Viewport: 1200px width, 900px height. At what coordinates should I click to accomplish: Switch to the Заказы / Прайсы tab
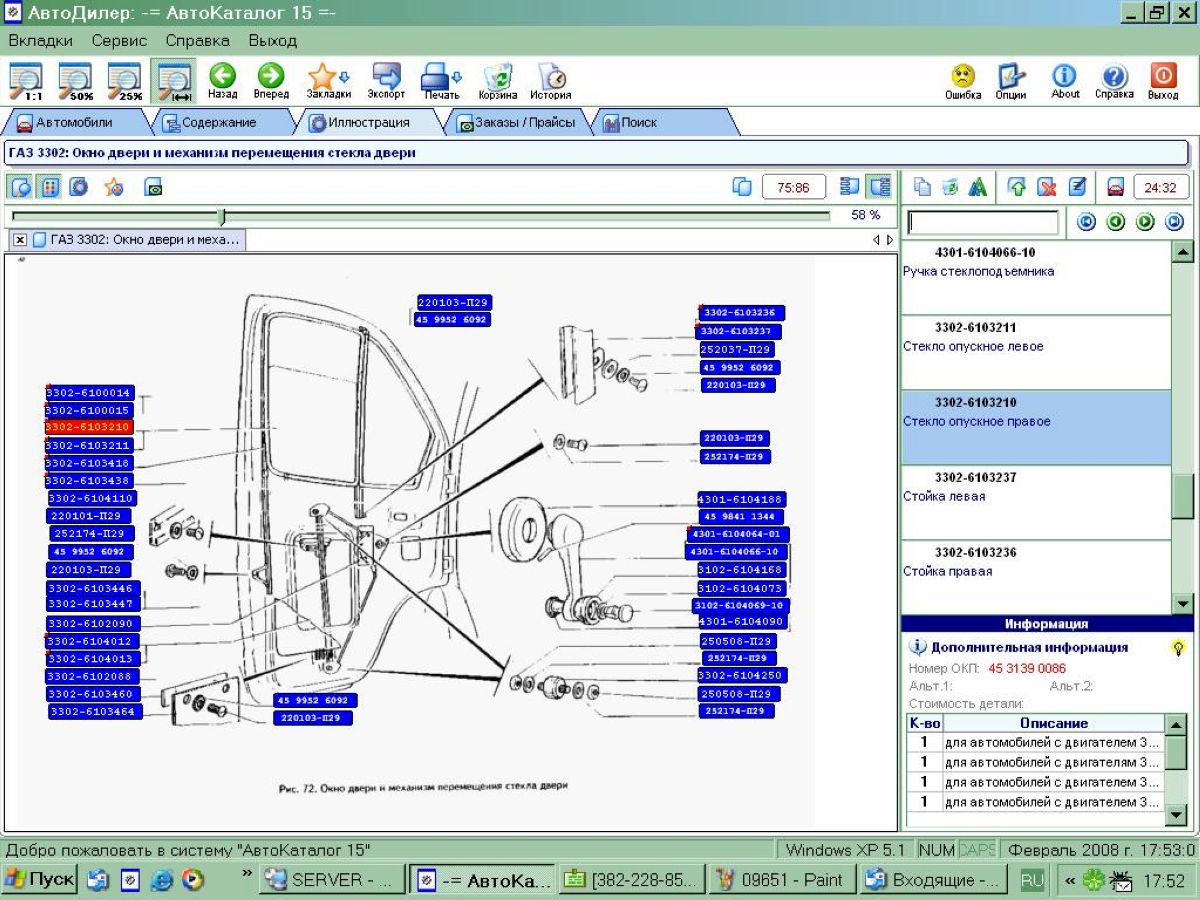click(x=515, y=123)
